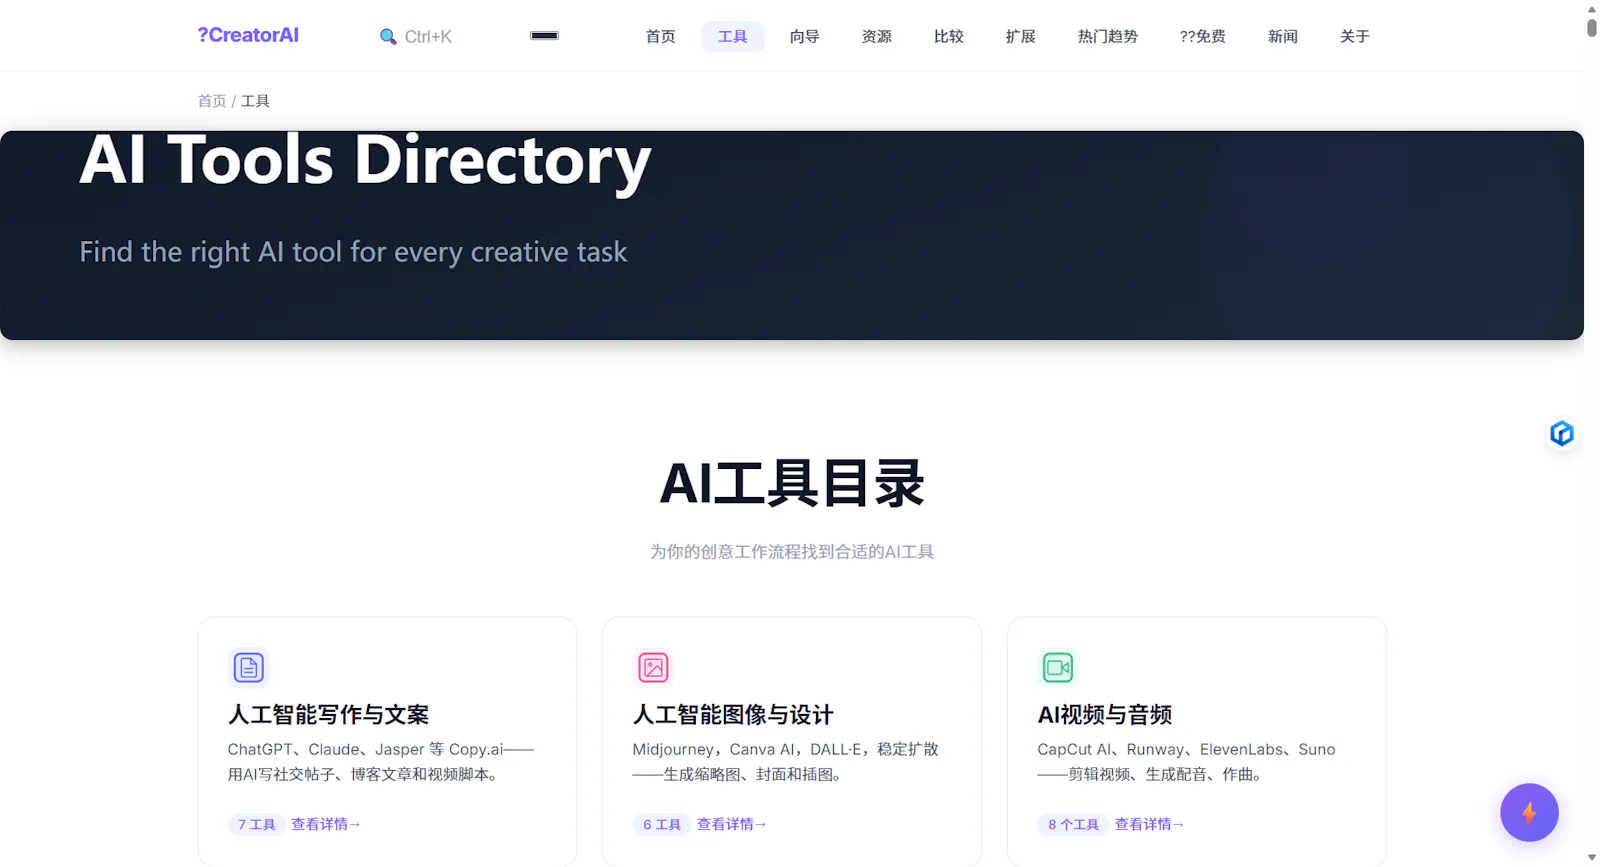This screenshot has height=867, width=1600.
Task: Open the ??免费 nav item
Action: coord(1202,36)
